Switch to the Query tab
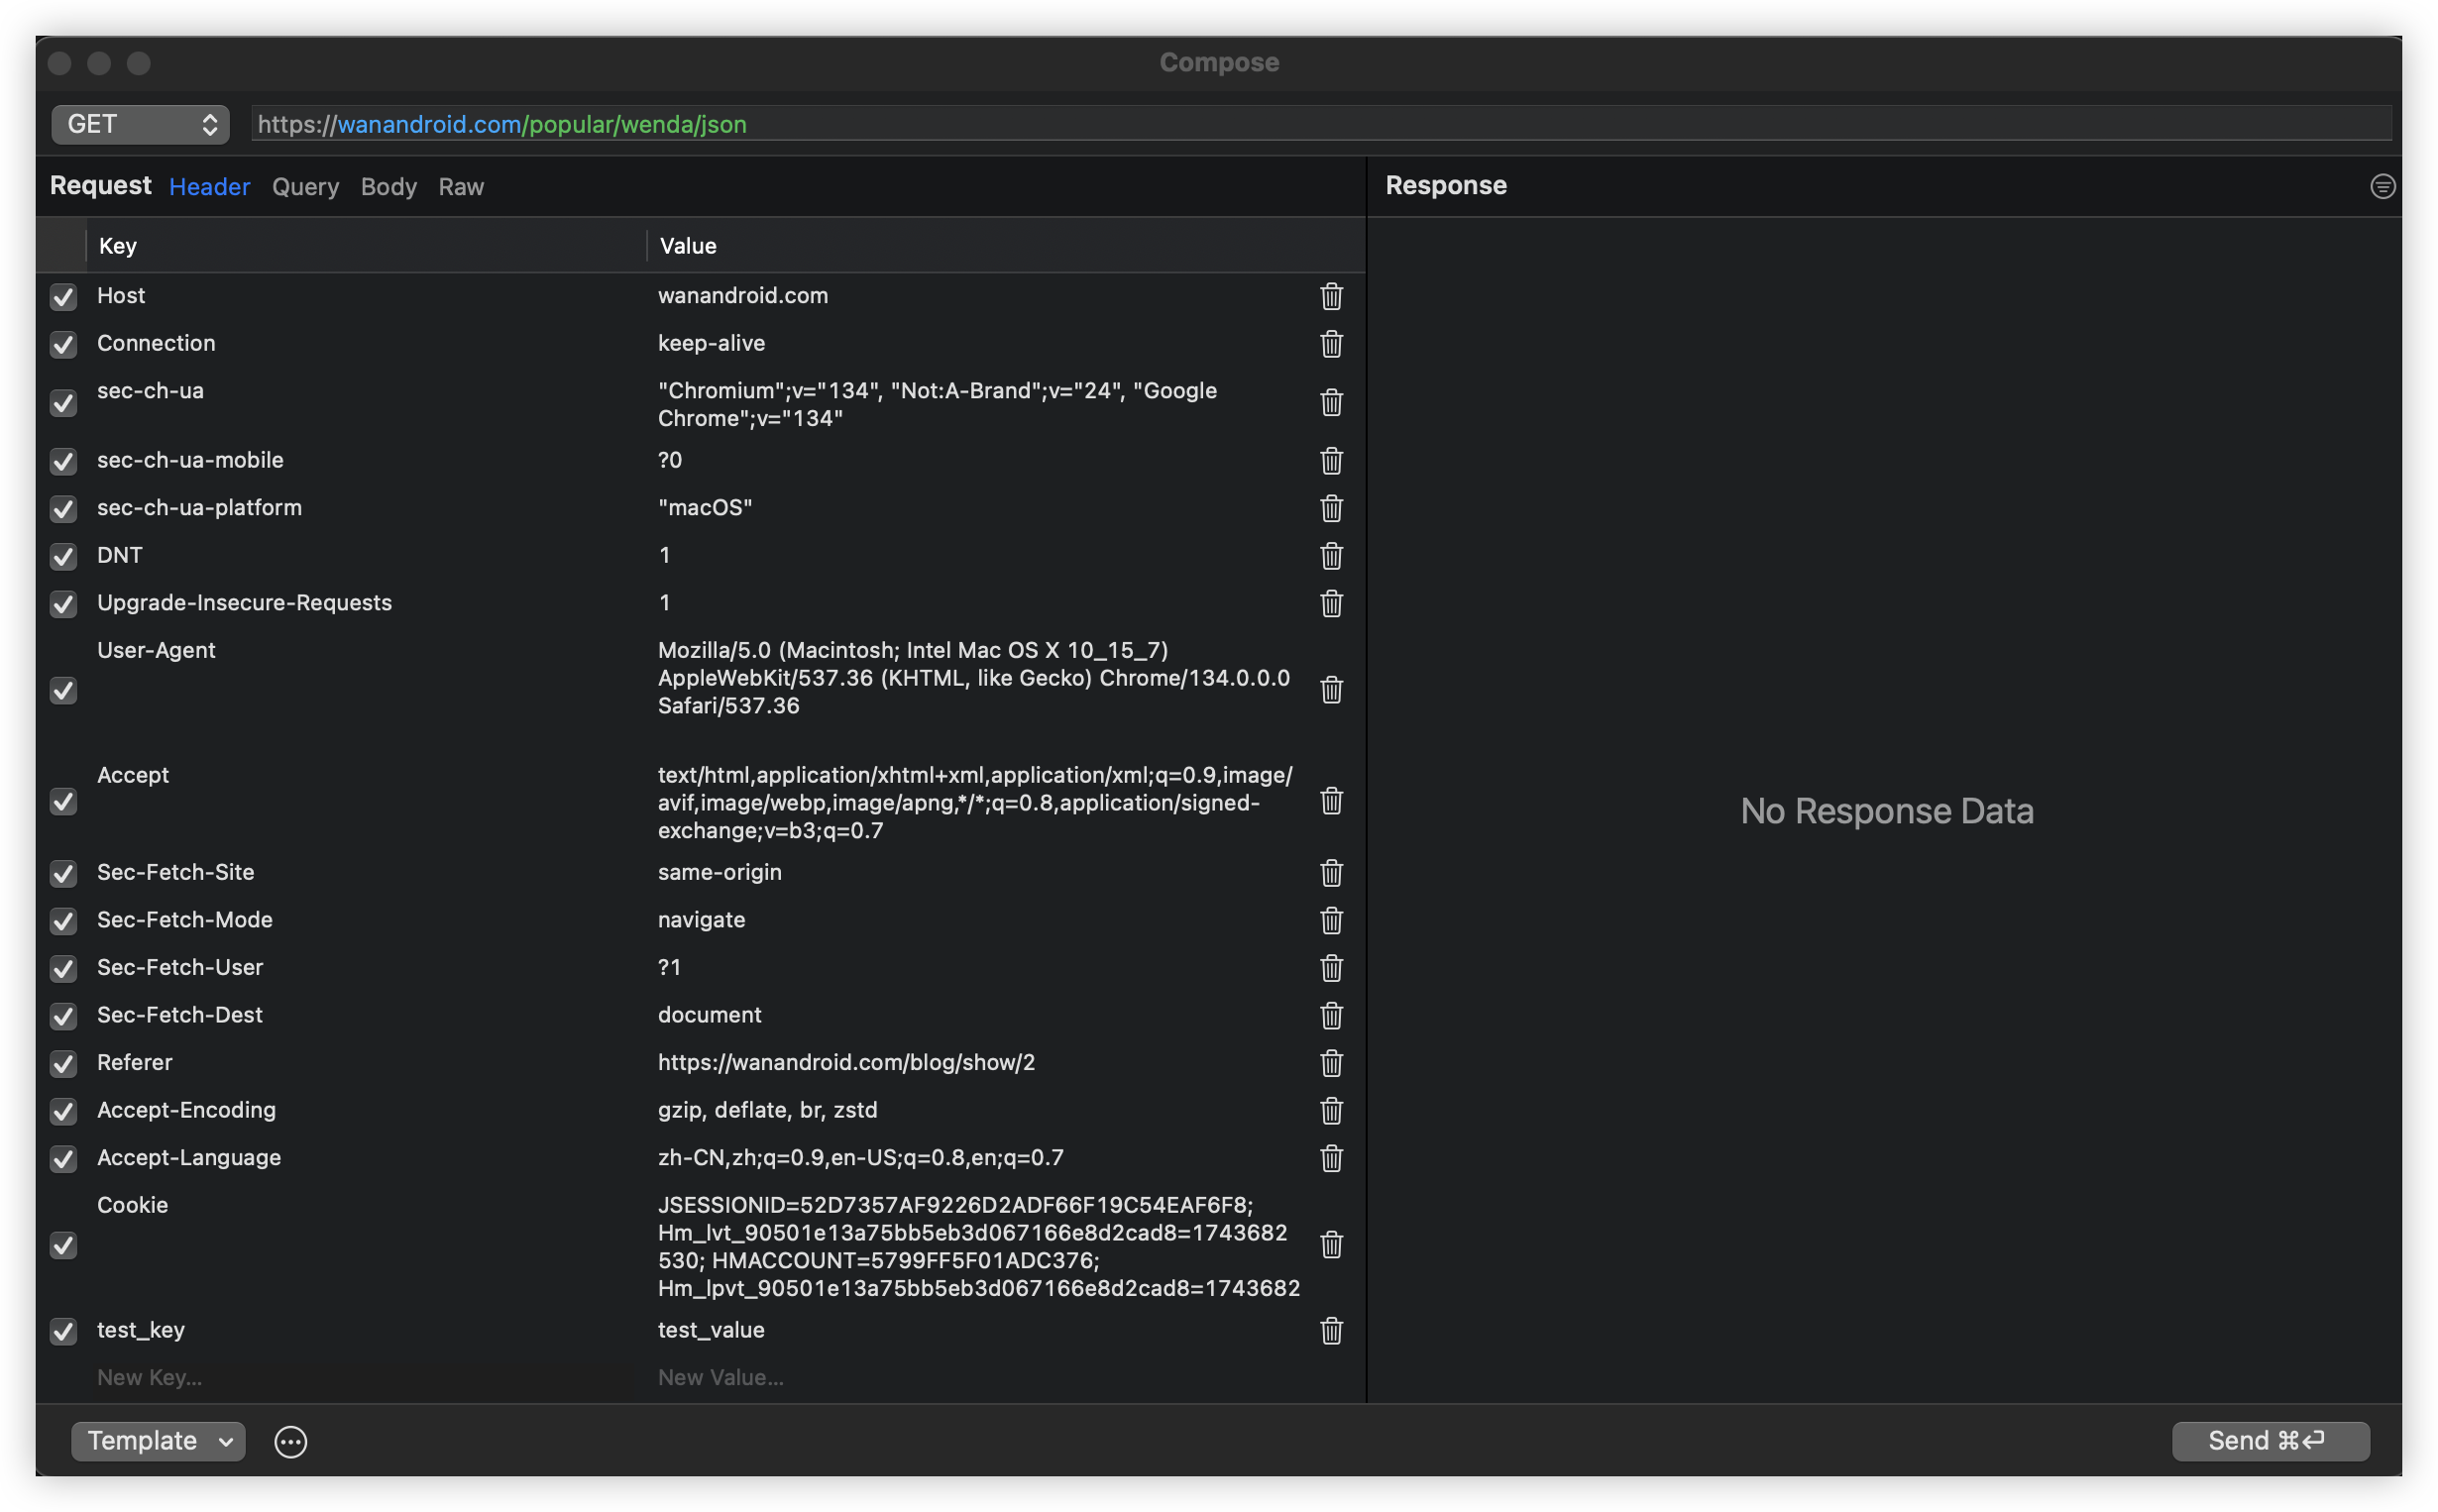The height and width of the screenshot is (1512, 2438). [x=305, y=187]
